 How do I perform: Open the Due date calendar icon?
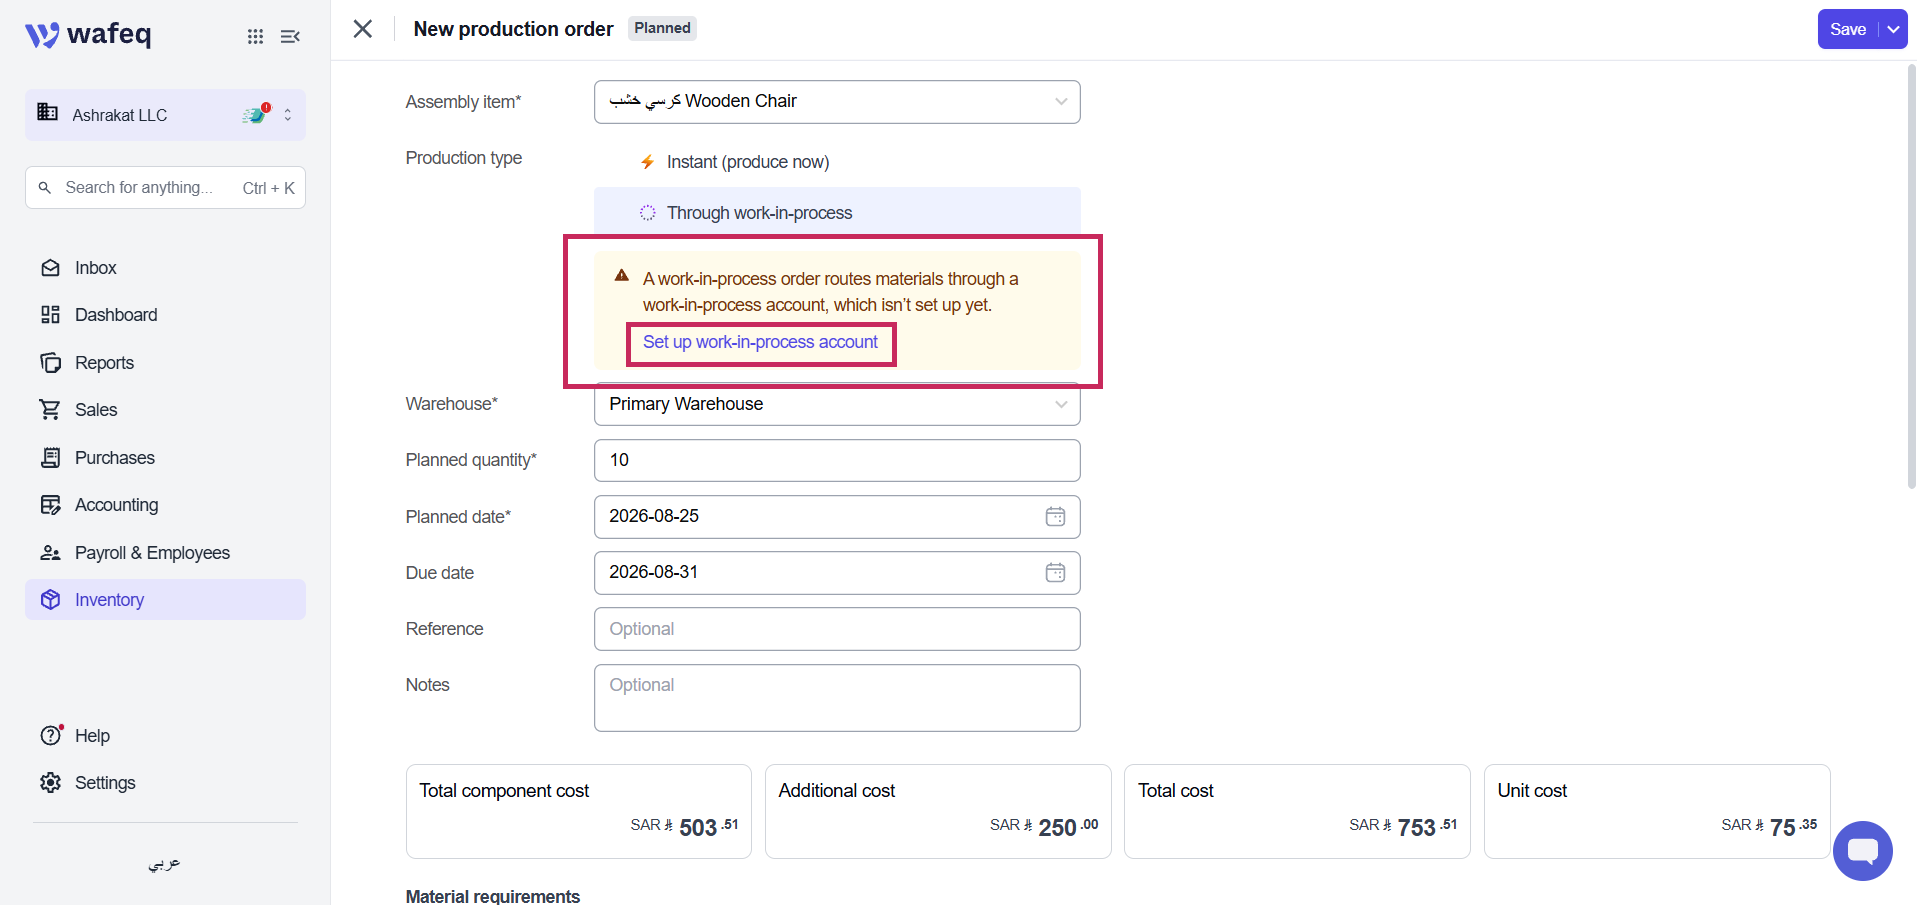pos(1055,573)
